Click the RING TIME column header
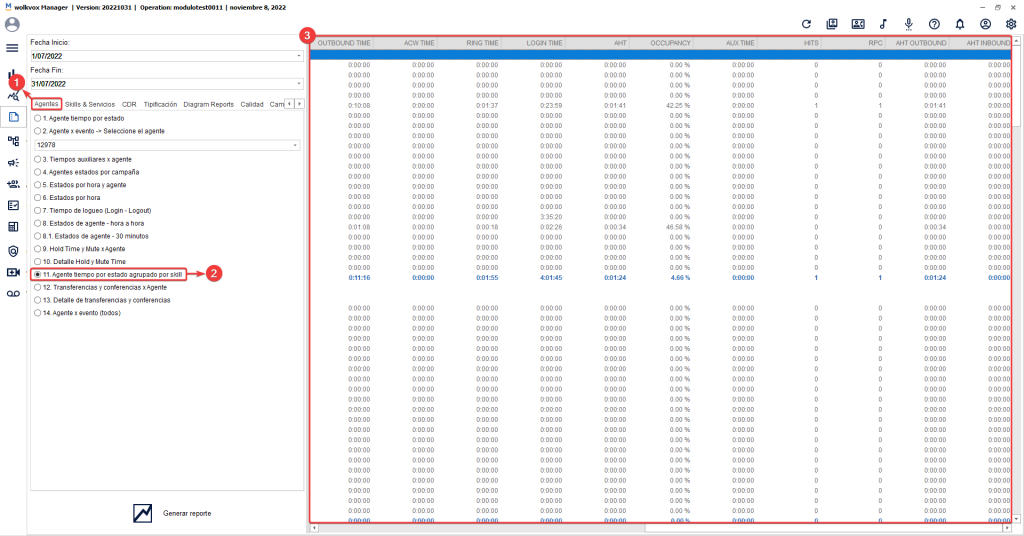This screenshot has width=1024, height=536. click(470, 43)
